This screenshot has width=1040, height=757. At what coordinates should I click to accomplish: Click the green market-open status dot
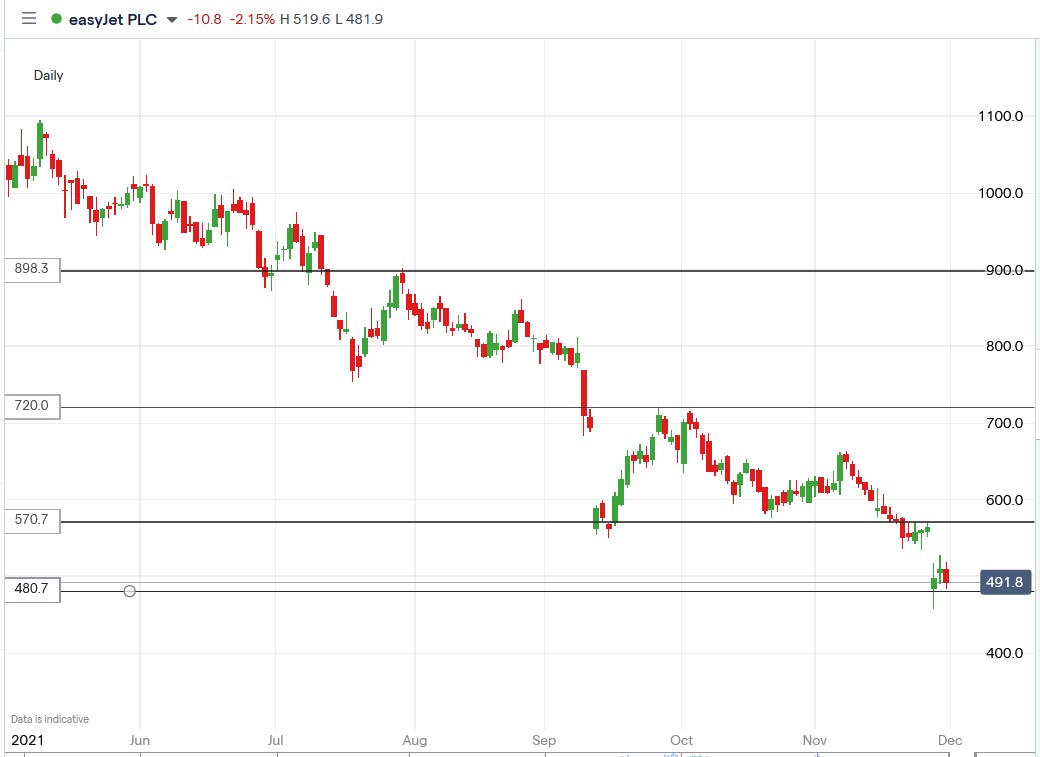pyautogui.click(x=59, y=18)
